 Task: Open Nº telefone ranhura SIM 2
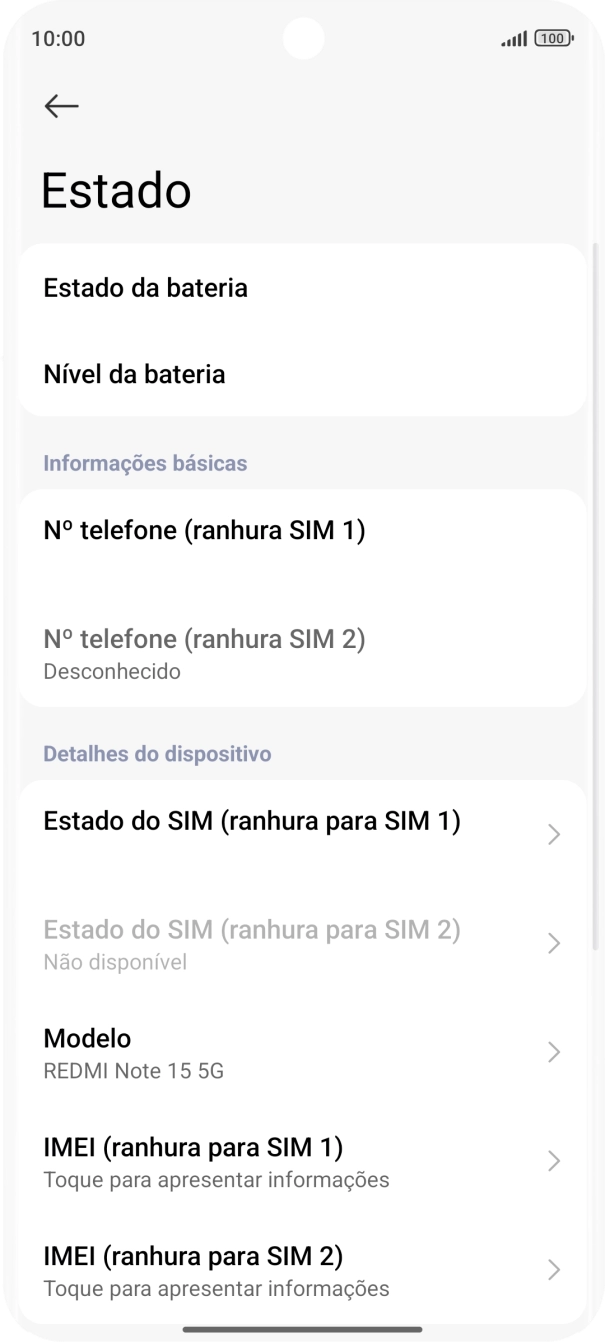point(204,650)
